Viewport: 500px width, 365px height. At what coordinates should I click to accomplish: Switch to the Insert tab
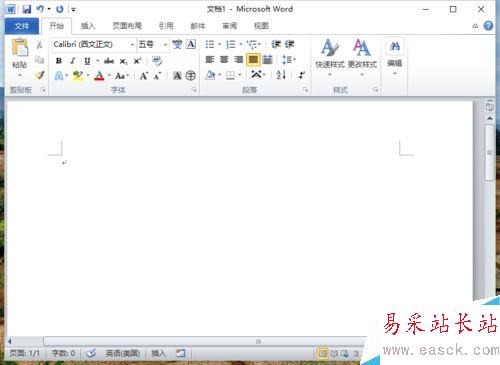88,26
